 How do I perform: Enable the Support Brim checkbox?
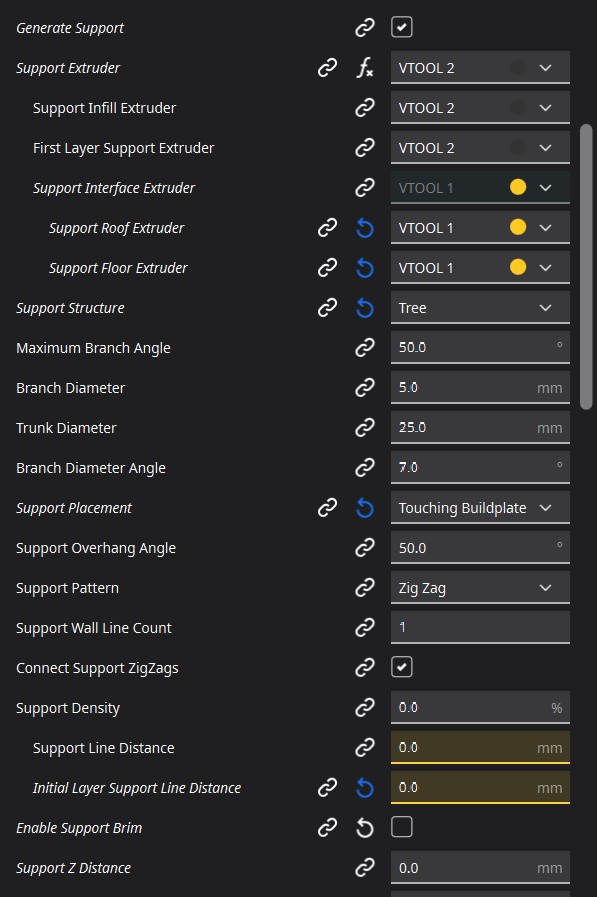[401, 827]
